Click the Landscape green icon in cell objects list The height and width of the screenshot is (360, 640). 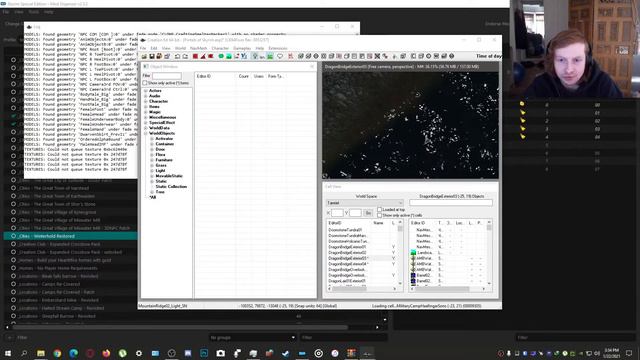click(413, 253)
